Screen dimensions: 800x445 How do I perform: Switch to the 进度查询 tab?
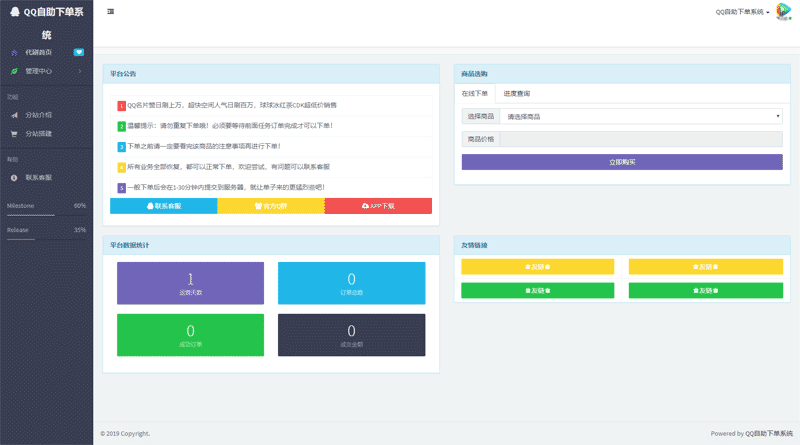(x=517, y=93)
